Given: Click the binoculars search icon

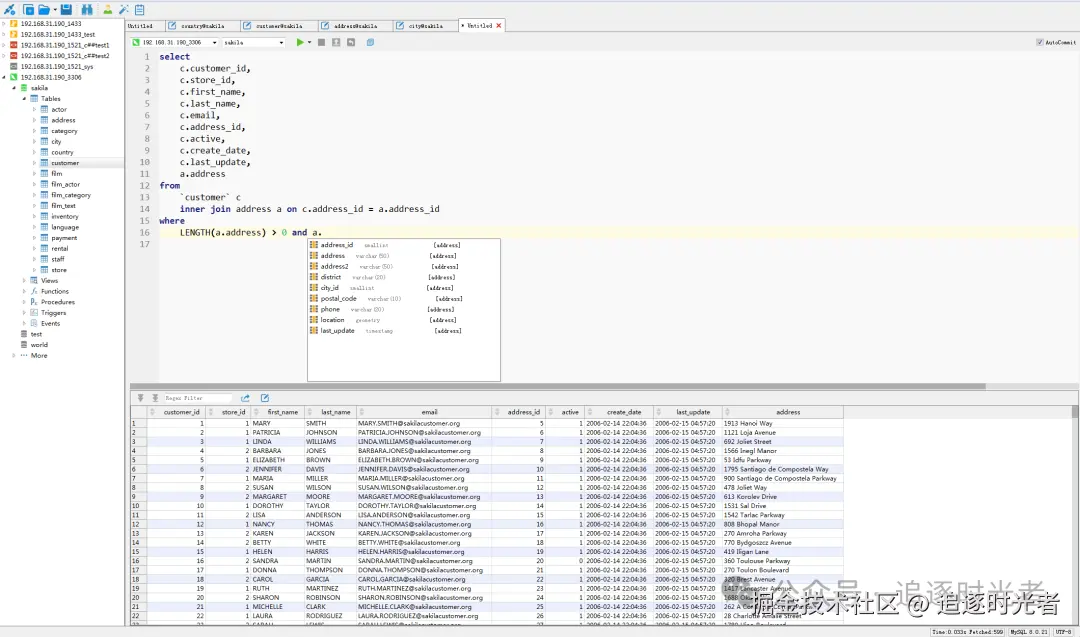Looking at the screenshot, I should pyautogui.click(x=87, y=10).
